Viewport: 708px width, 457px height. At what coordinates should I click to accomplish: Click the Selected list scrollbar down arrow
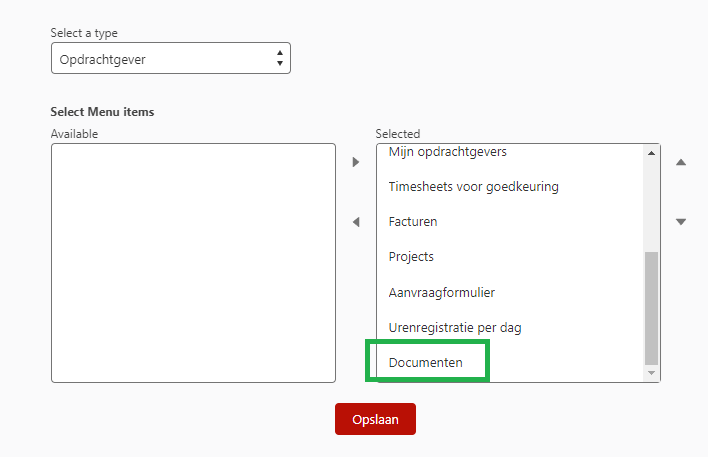point(652,373)
